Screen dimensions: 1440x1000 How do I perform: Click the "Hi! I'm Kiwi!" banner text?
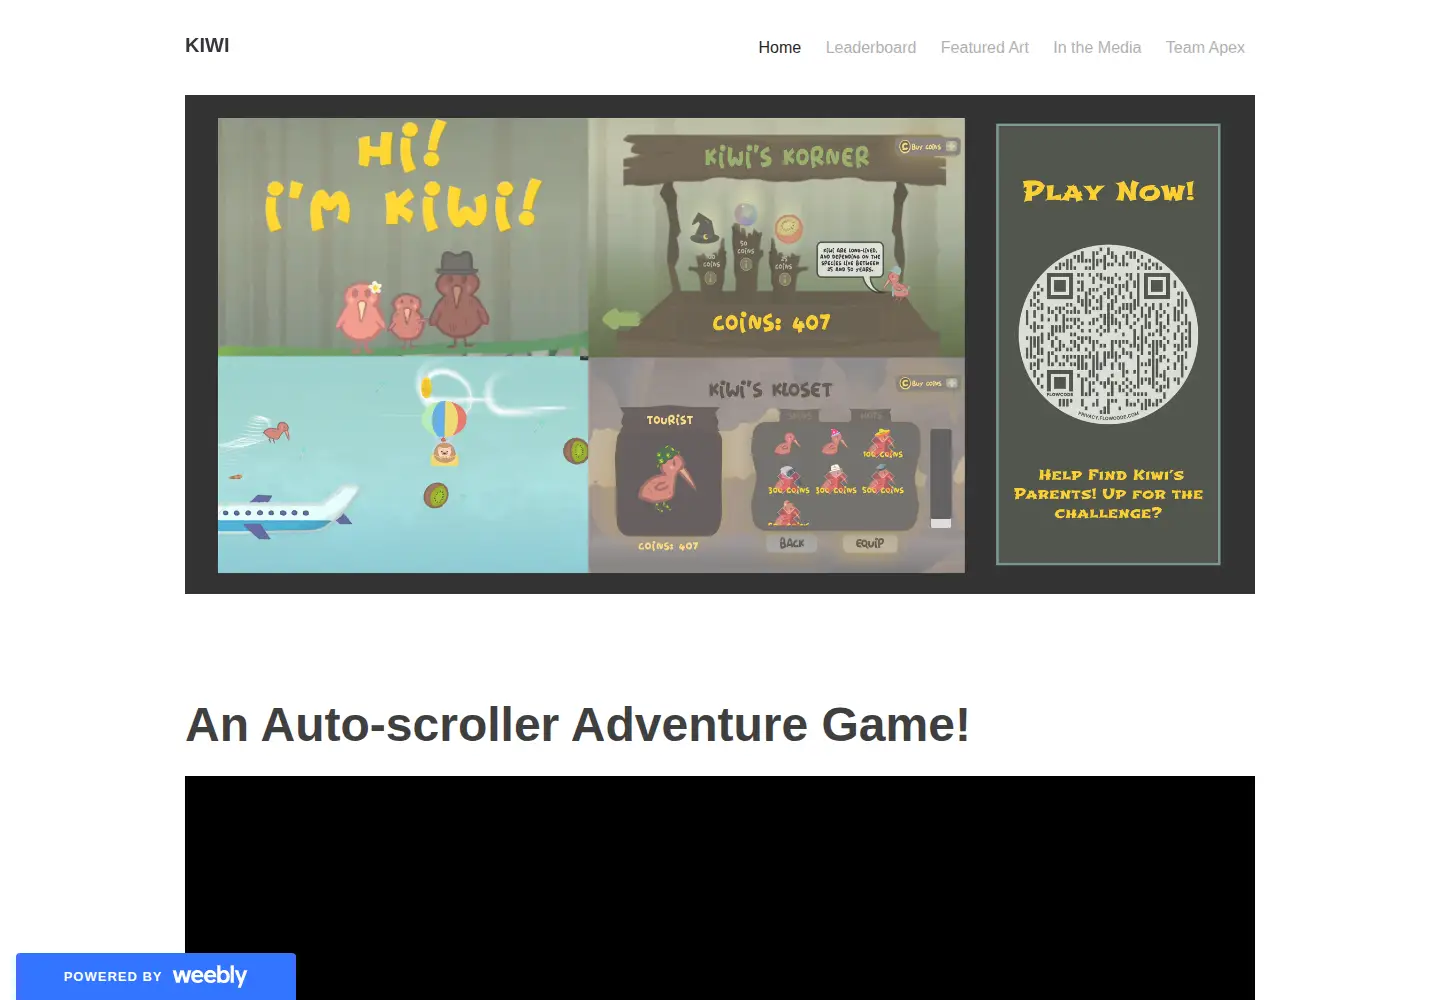click(x=402, y=178)
